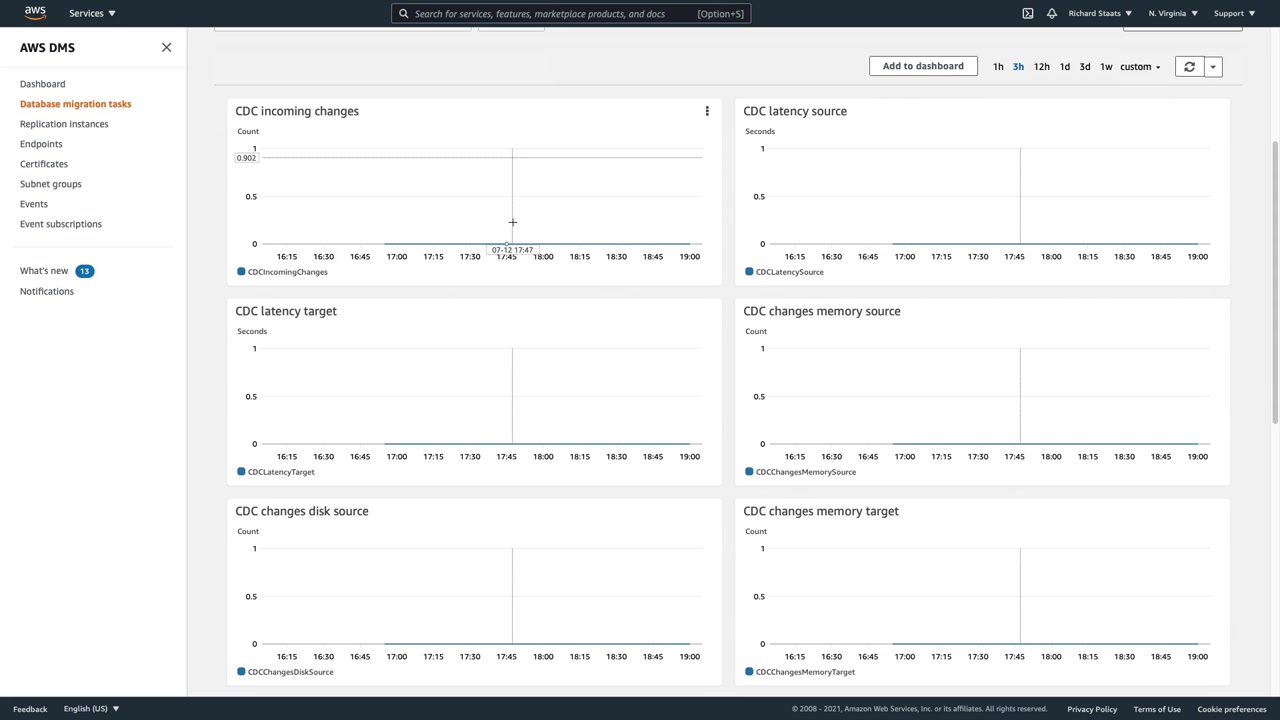Select the 1w time range
This screenshot has width=1280, height=720.
pos(1106,67)
